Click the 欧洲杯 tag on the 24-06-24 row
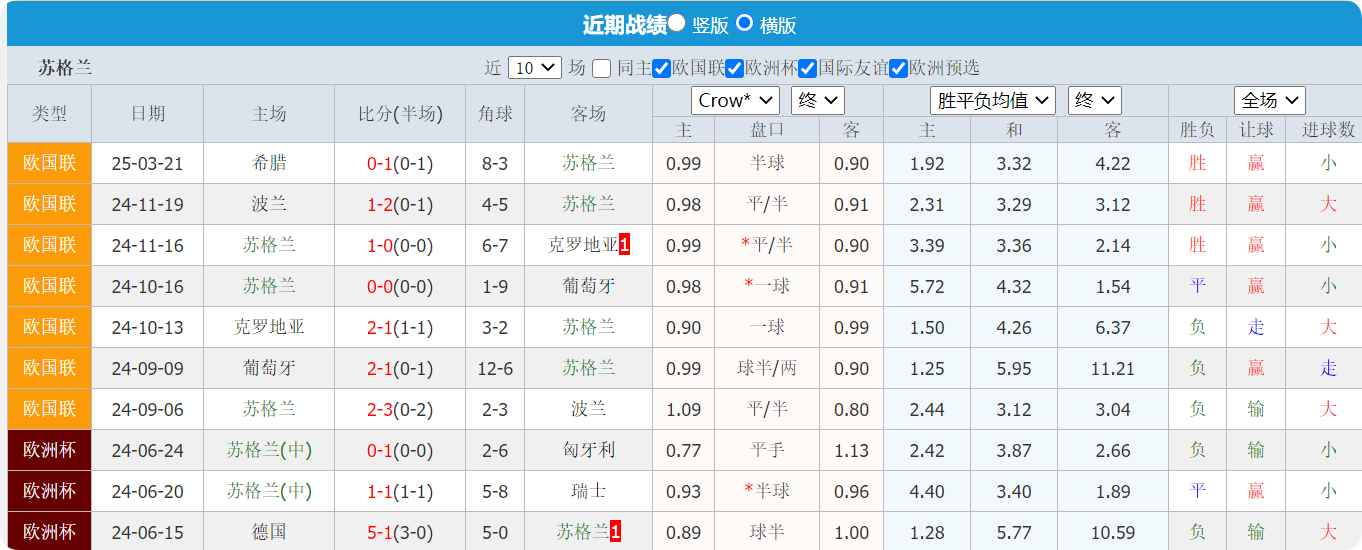This screenshot has height=550, width=1362. 49,450
